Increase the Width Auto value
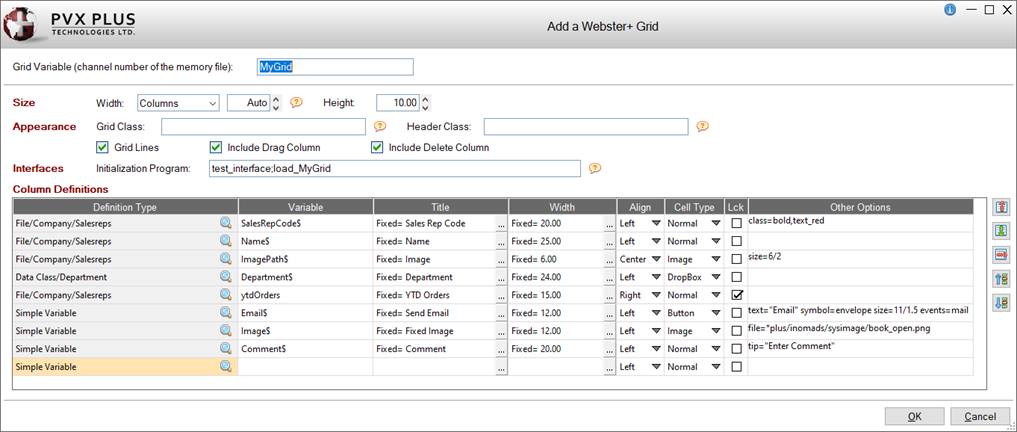The height and width of the screenshot is (432, 1017). [x=276, y=99]
